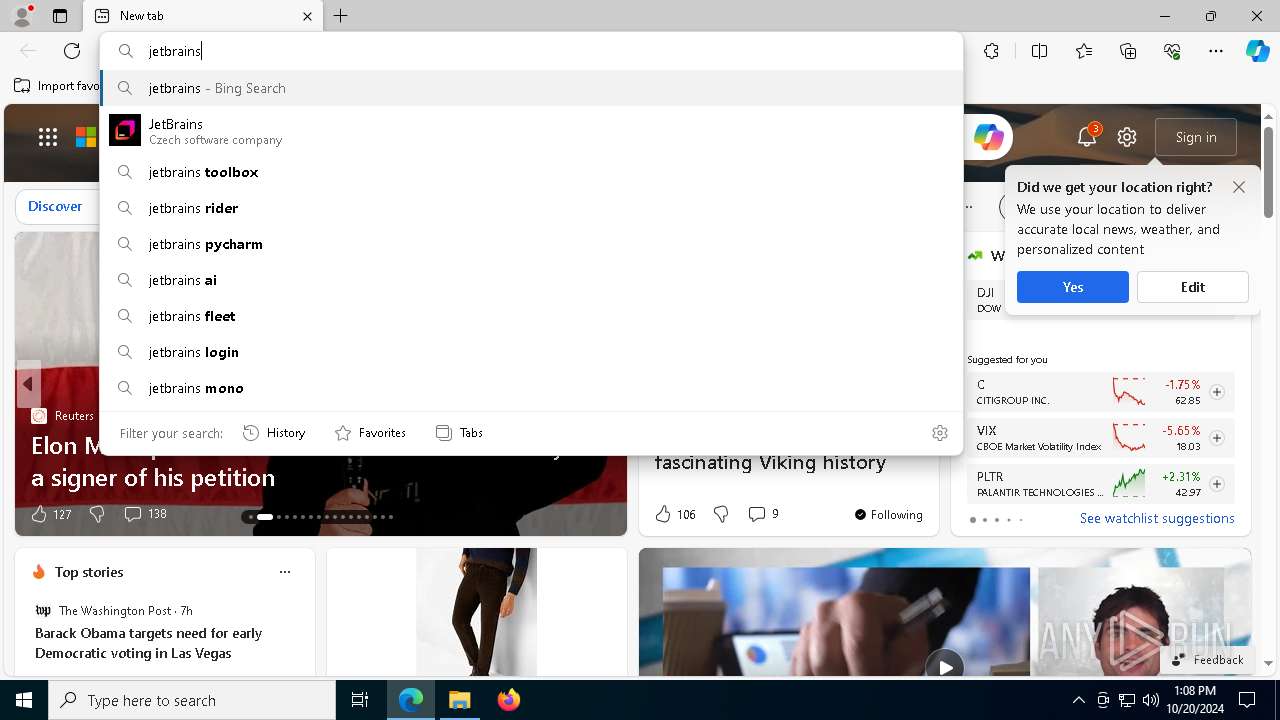Filter search by Tabs
1280x720 pixels.
click(x=459, y=433)
